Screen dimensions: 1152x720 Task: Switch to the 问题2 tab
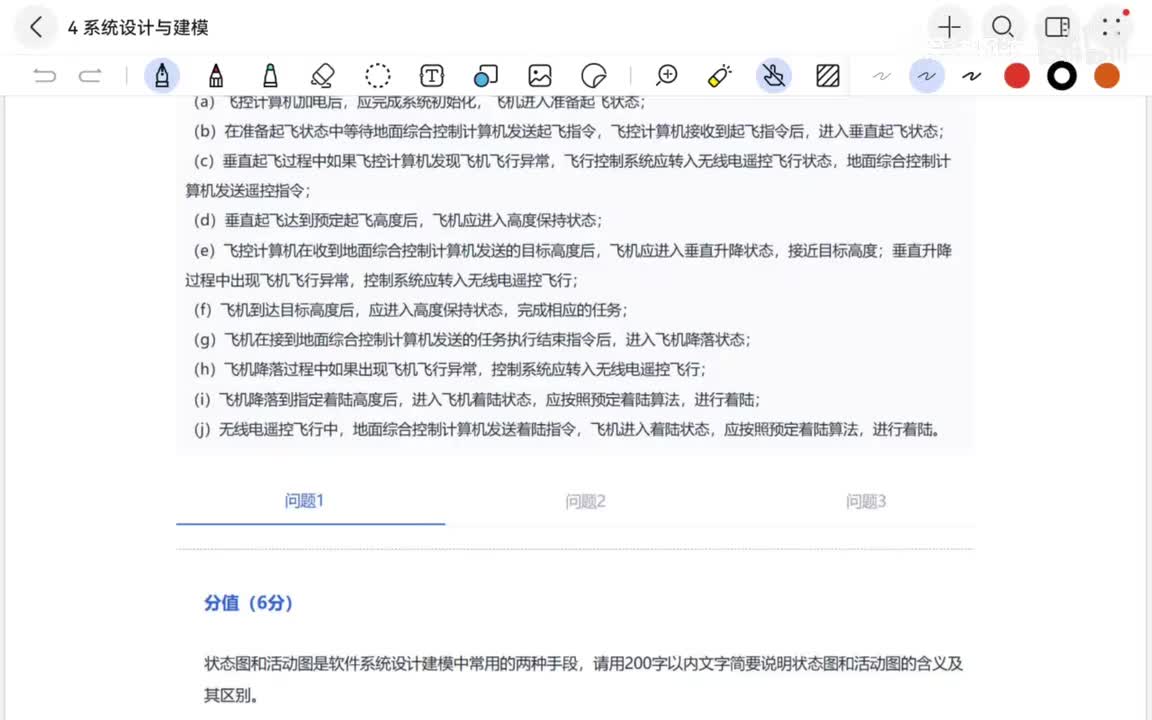pos(585,502)
